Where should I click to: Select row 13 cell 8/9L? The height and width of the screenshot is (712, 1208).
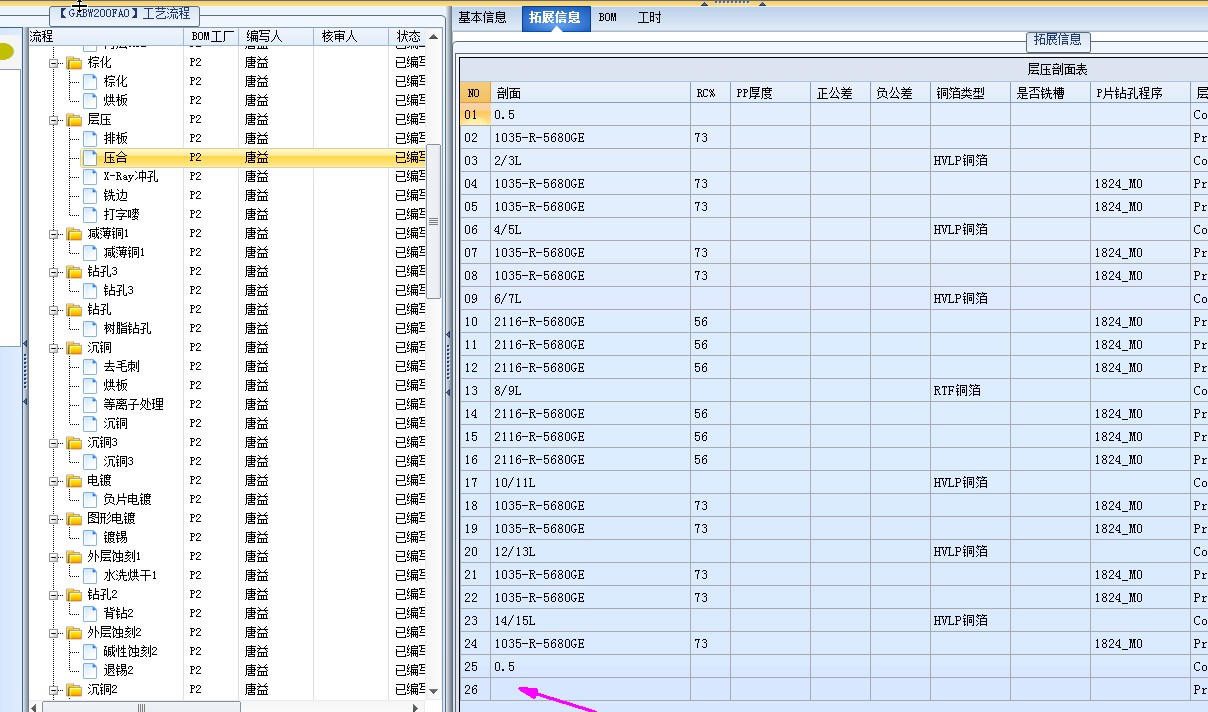click(x=590, y=390)
